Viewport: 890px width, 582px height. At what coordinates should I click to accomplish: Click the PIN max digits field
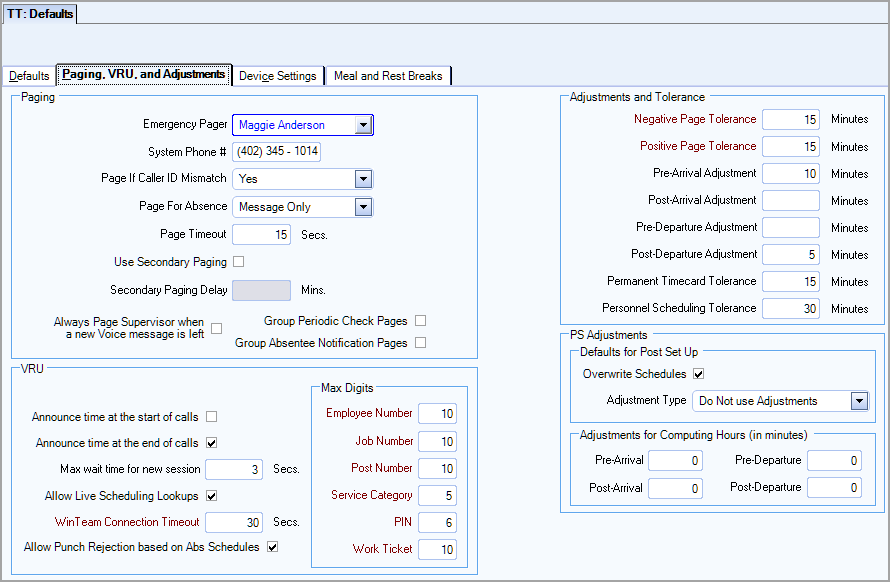[437, 522]
